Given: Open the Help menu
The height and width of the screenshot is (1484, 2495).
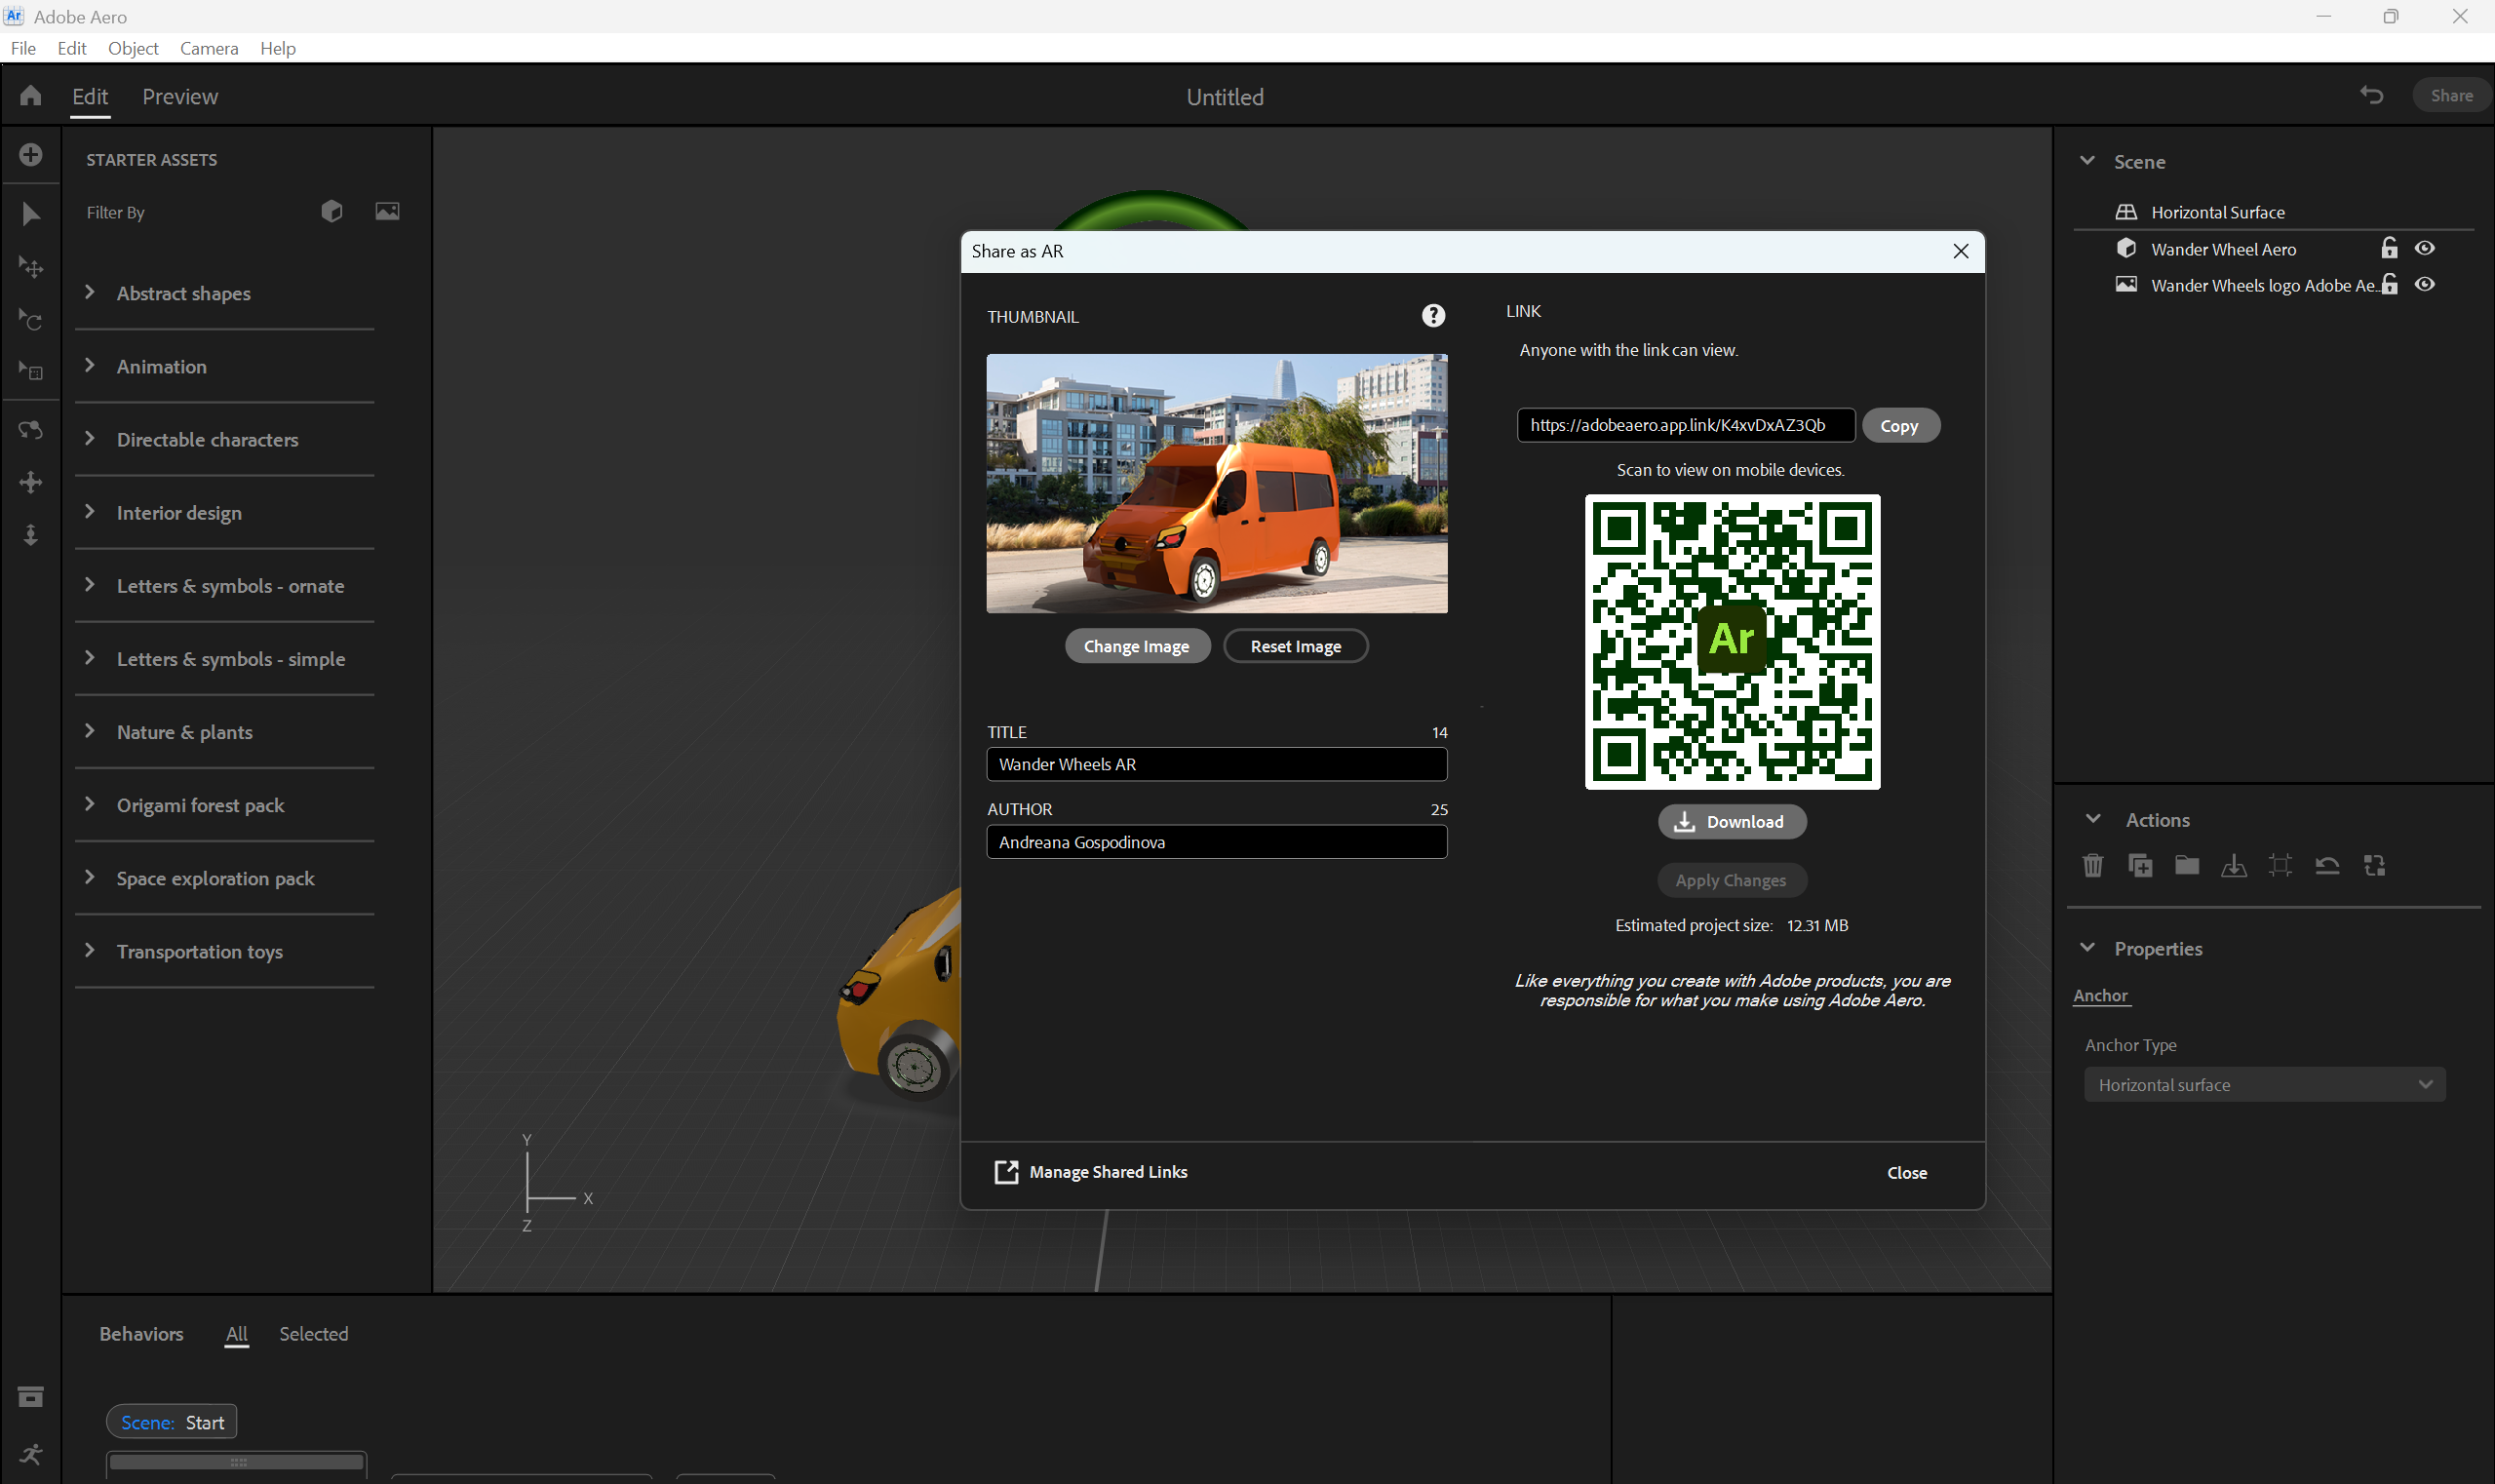Looking at the screenshot, I should [x=278, y=48].
